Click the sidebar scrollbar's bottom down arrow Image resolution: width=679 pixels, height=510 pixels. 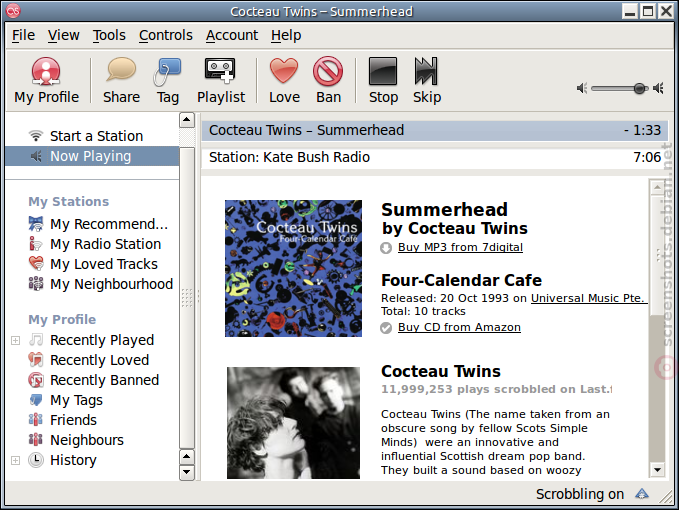(x=187, y=472)
